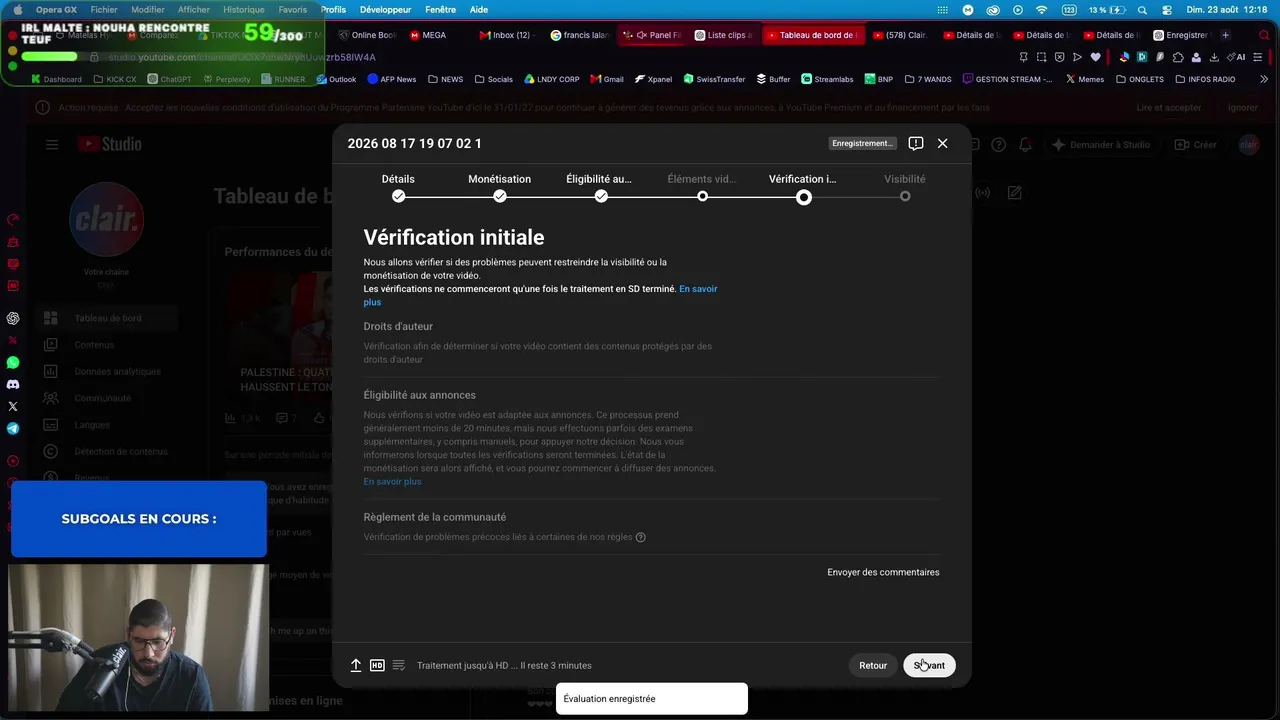The height and width of the screenshot is (720, 1280).
Task: Open En savoir plus under Éligibilité aux annonces
Action: tap(392, 481)
